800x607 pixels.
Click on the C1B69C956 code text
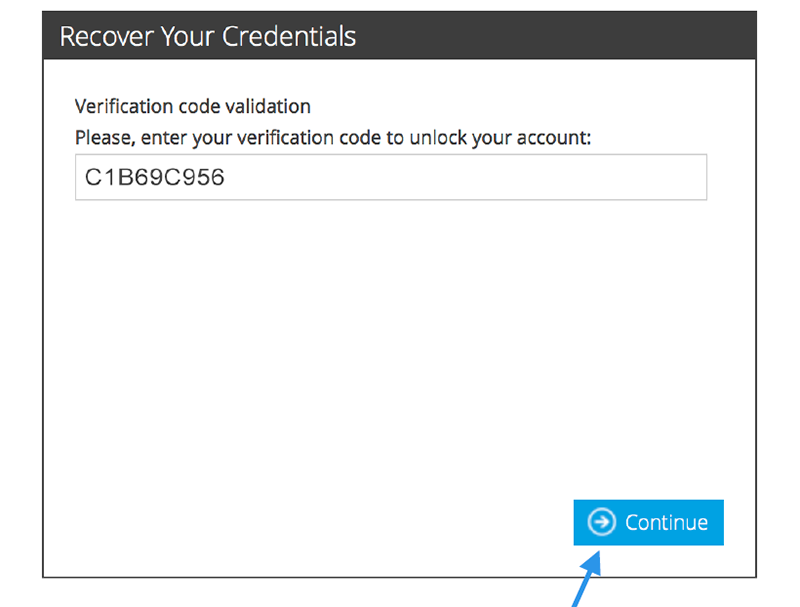155,178
